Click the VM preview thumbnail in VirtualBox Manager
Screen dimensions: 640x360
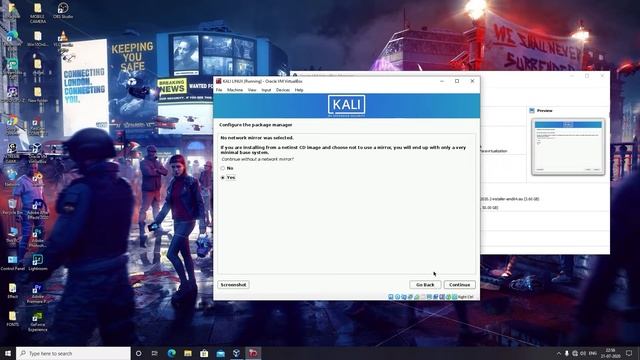tap(568, 147)
